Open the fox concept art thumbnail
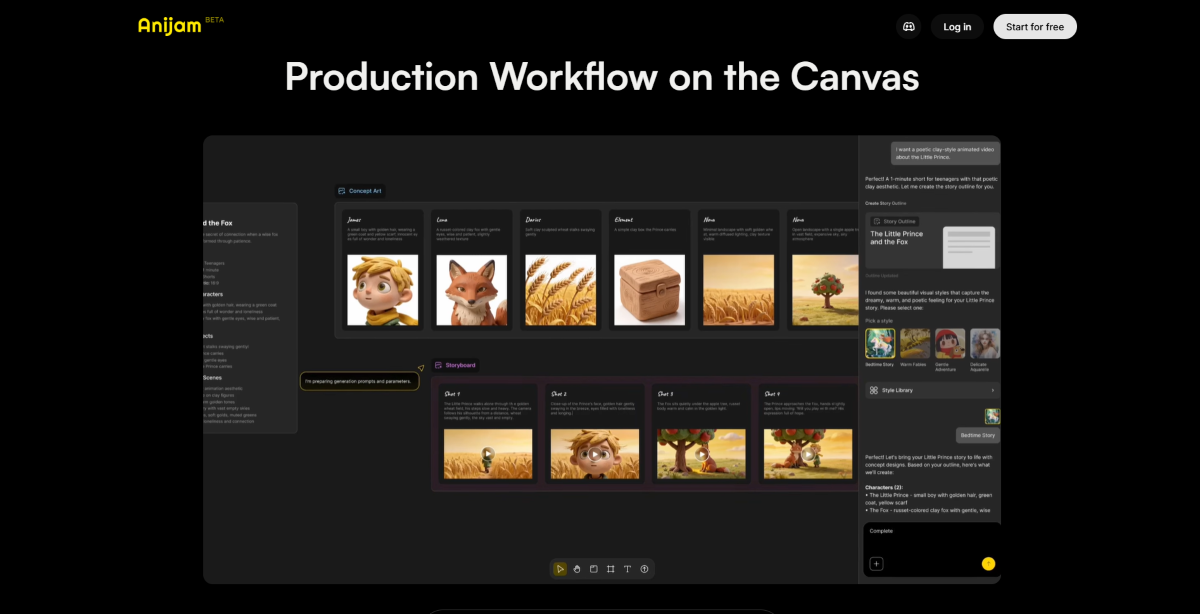 [471, 289]
